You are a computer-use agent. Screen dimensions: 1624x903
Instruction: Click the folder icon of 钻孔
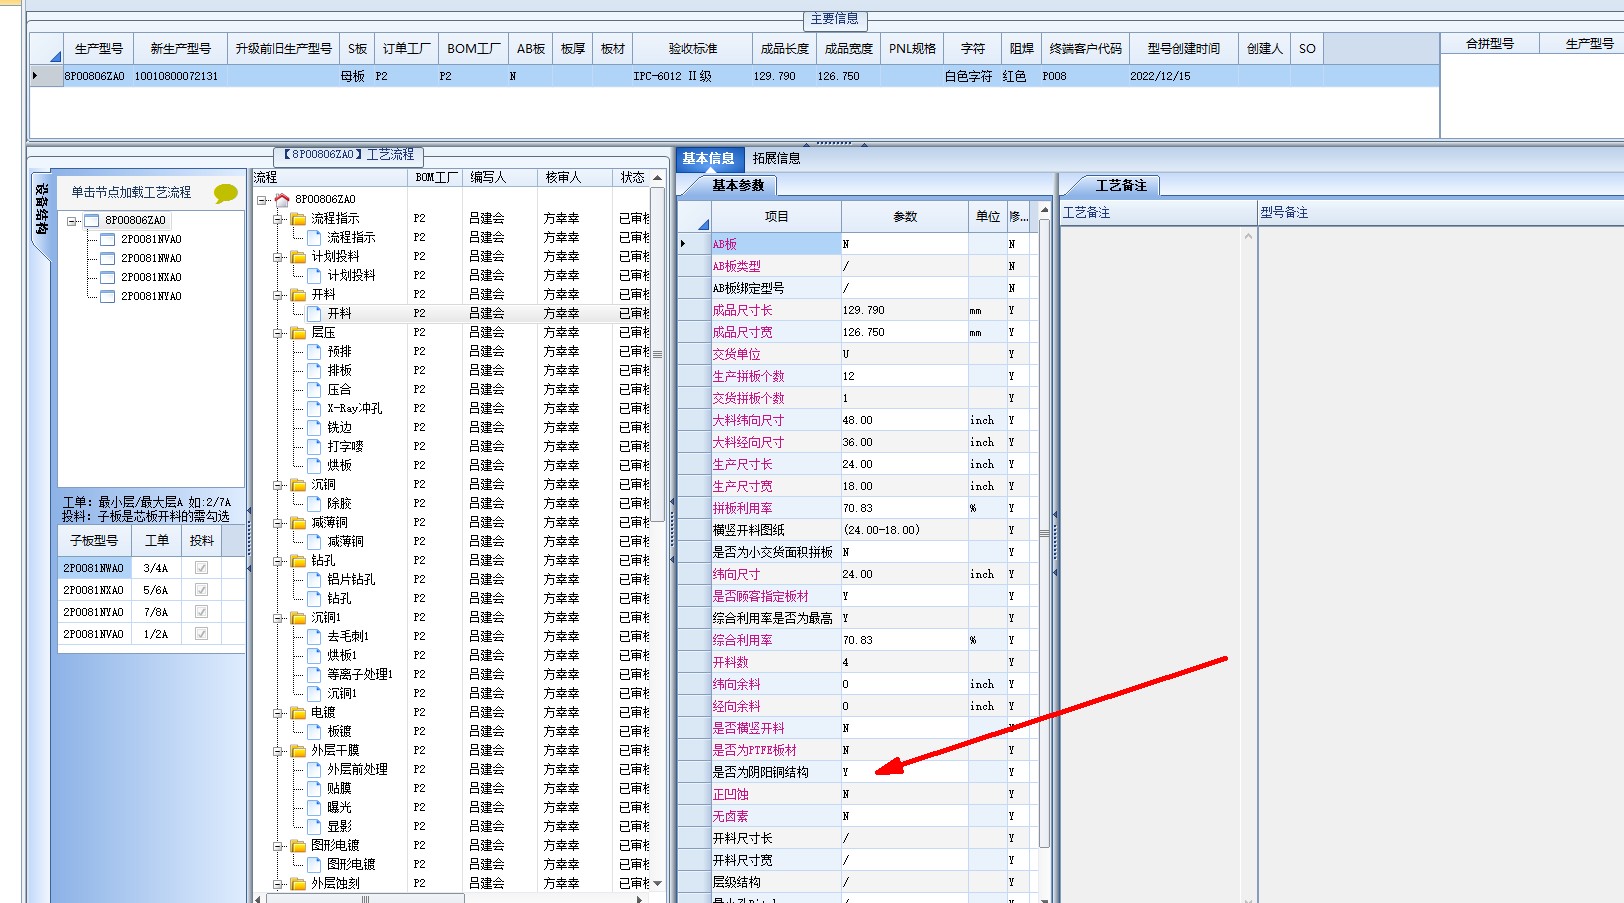coord(298,560)
